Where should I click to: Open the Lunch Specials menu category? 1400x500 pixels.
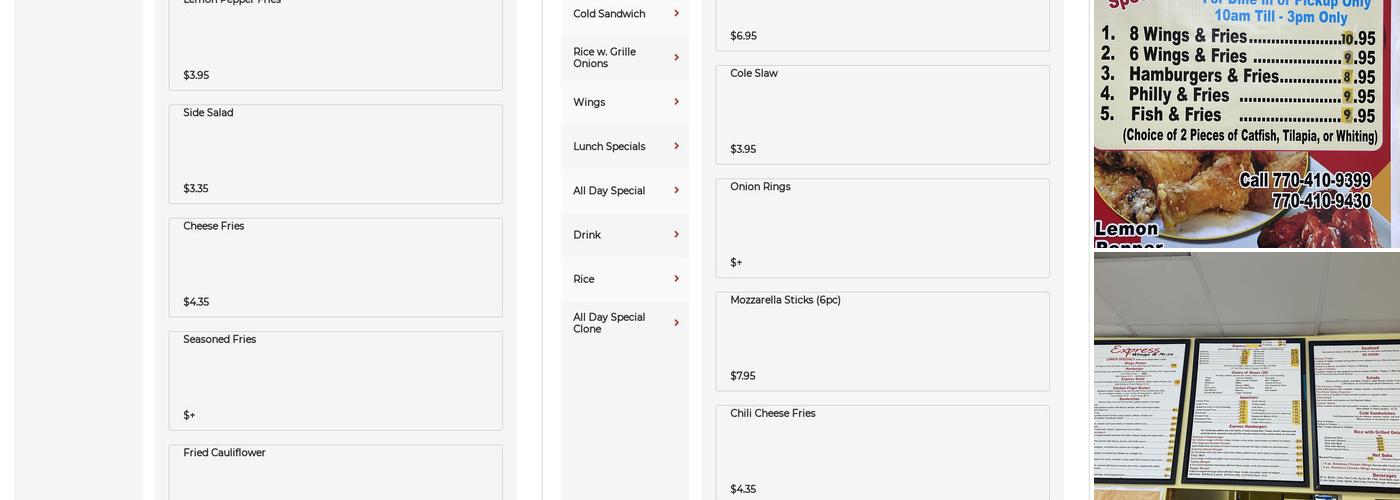pyautogui.click(x=609, y=147)
